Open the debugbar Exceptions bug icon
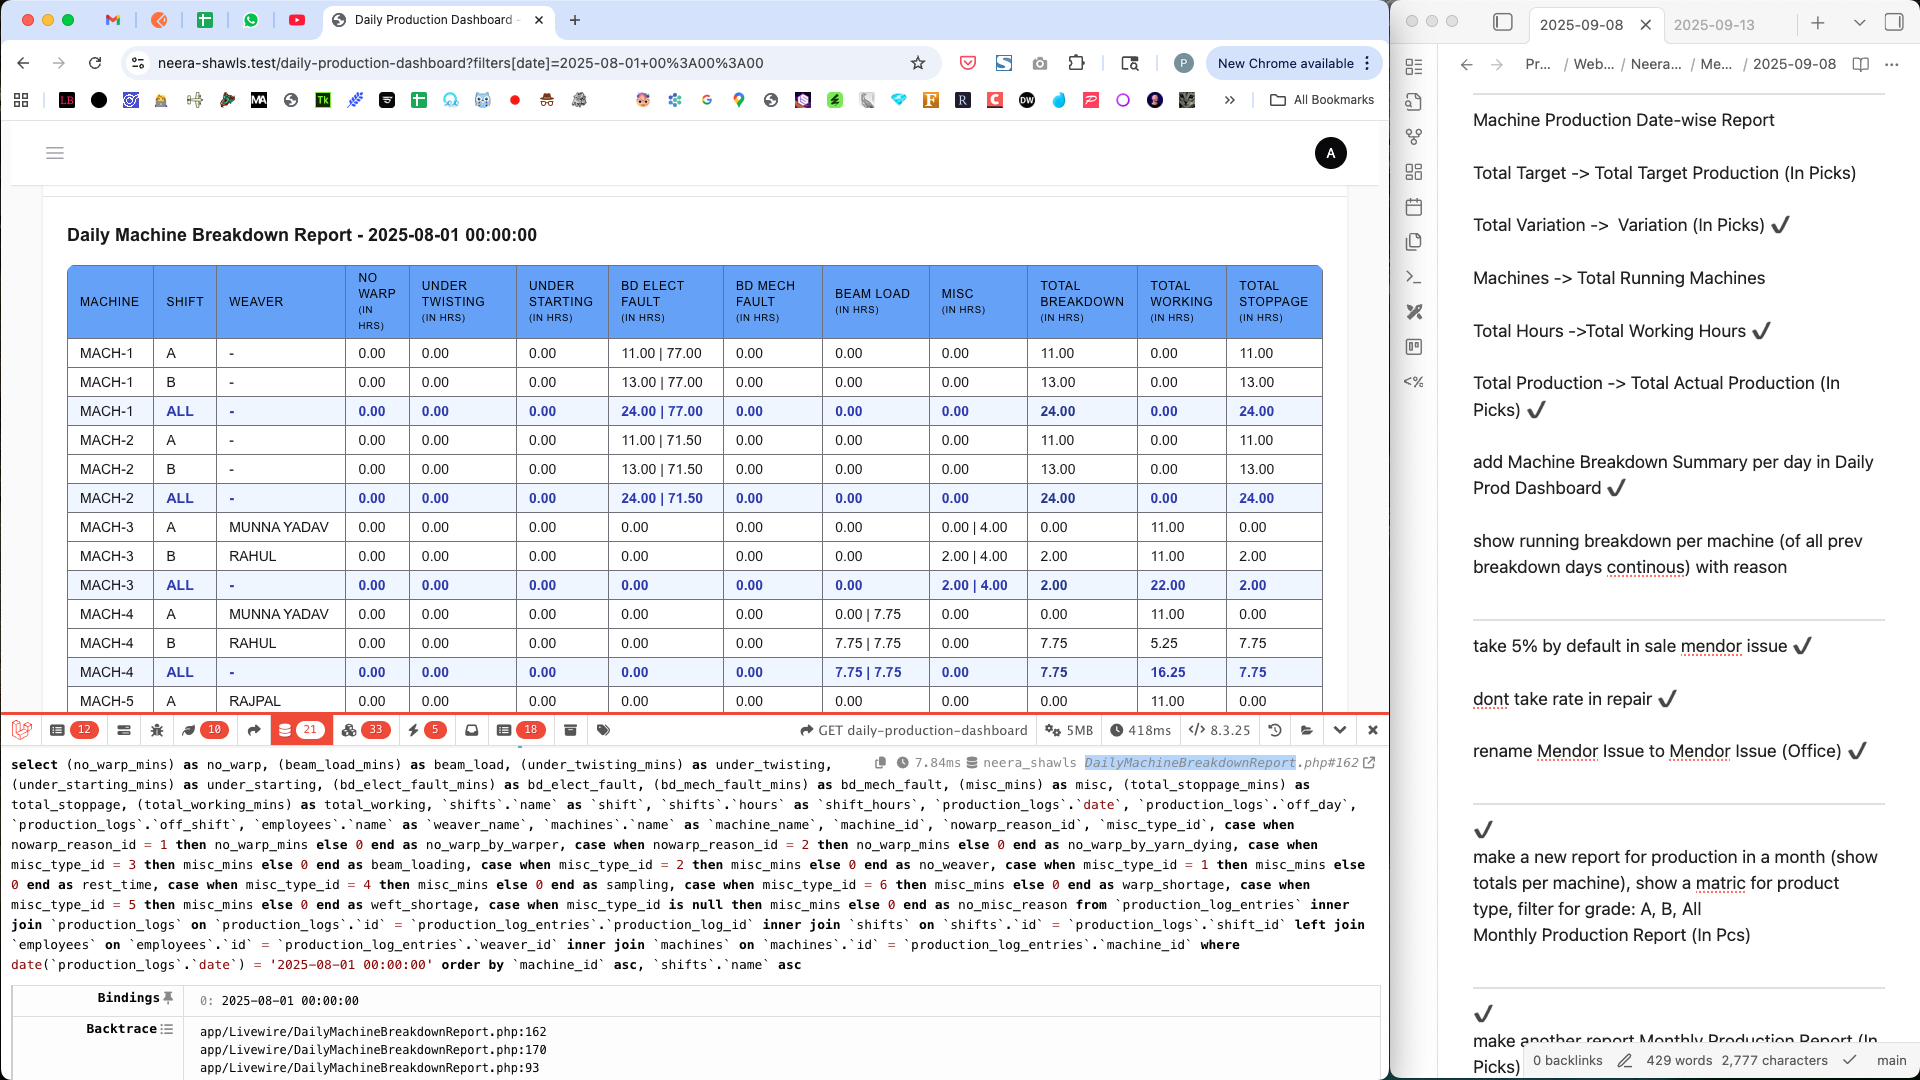This screenshot has height=1080, width=1920. [157, 730]
